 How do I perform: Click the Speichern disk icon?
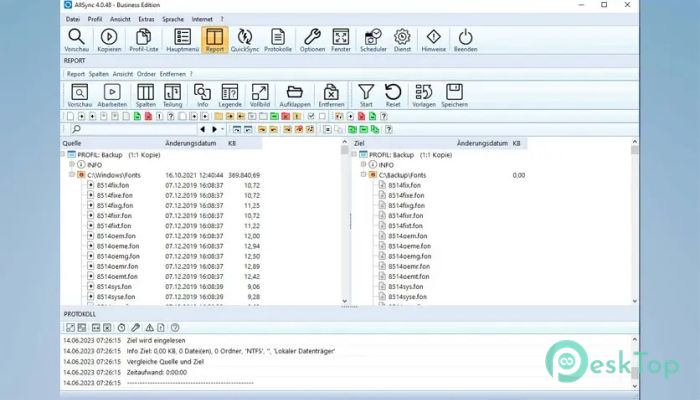click(454, 92)
